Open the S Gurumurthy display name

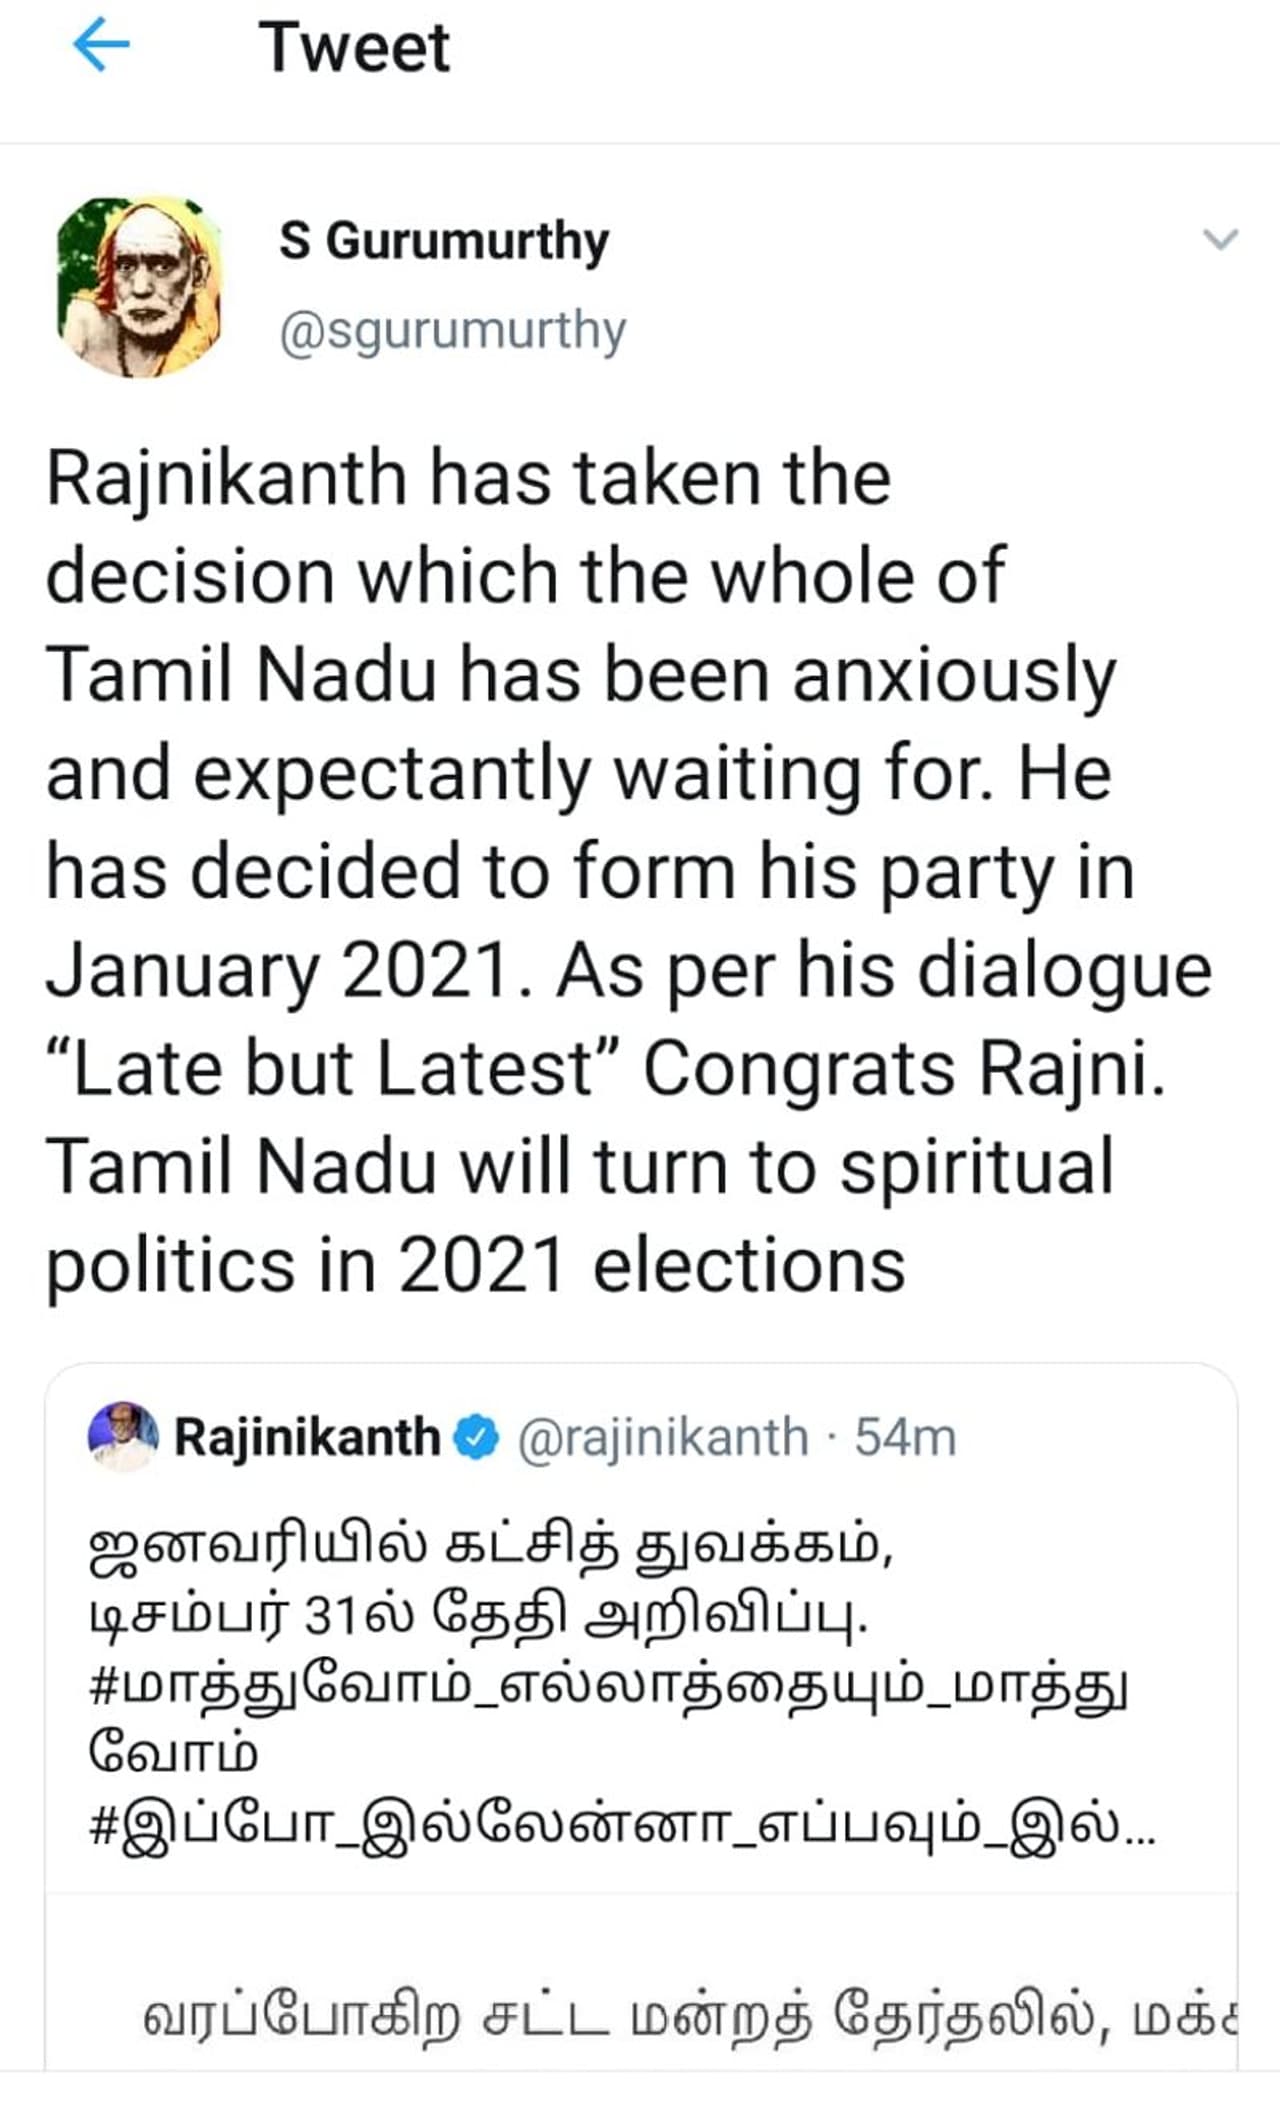coord(443,242)
